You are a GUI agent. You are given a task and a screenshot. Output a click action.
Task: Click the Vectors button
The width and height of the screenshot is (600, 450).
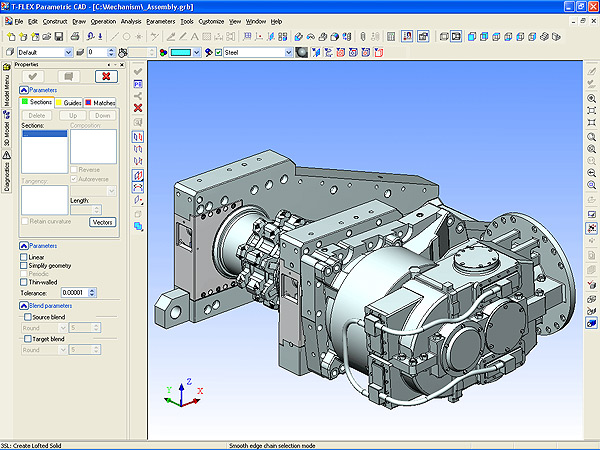(x=102, y=222)
